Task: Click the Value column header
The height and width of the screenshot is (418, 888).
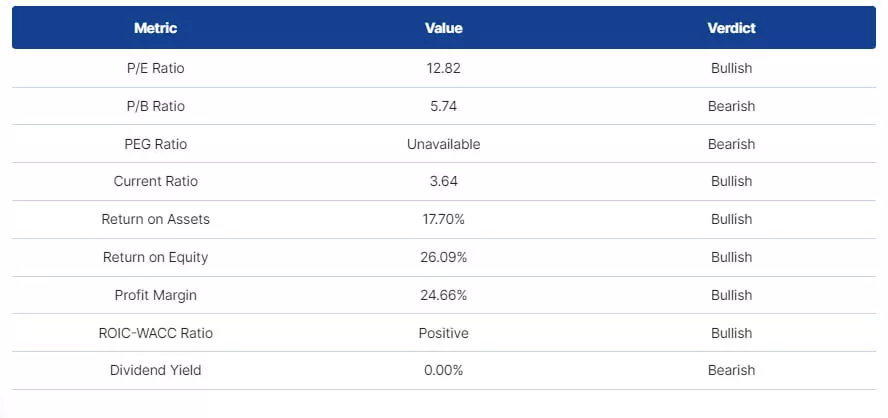Action: (x=443, y=28)
